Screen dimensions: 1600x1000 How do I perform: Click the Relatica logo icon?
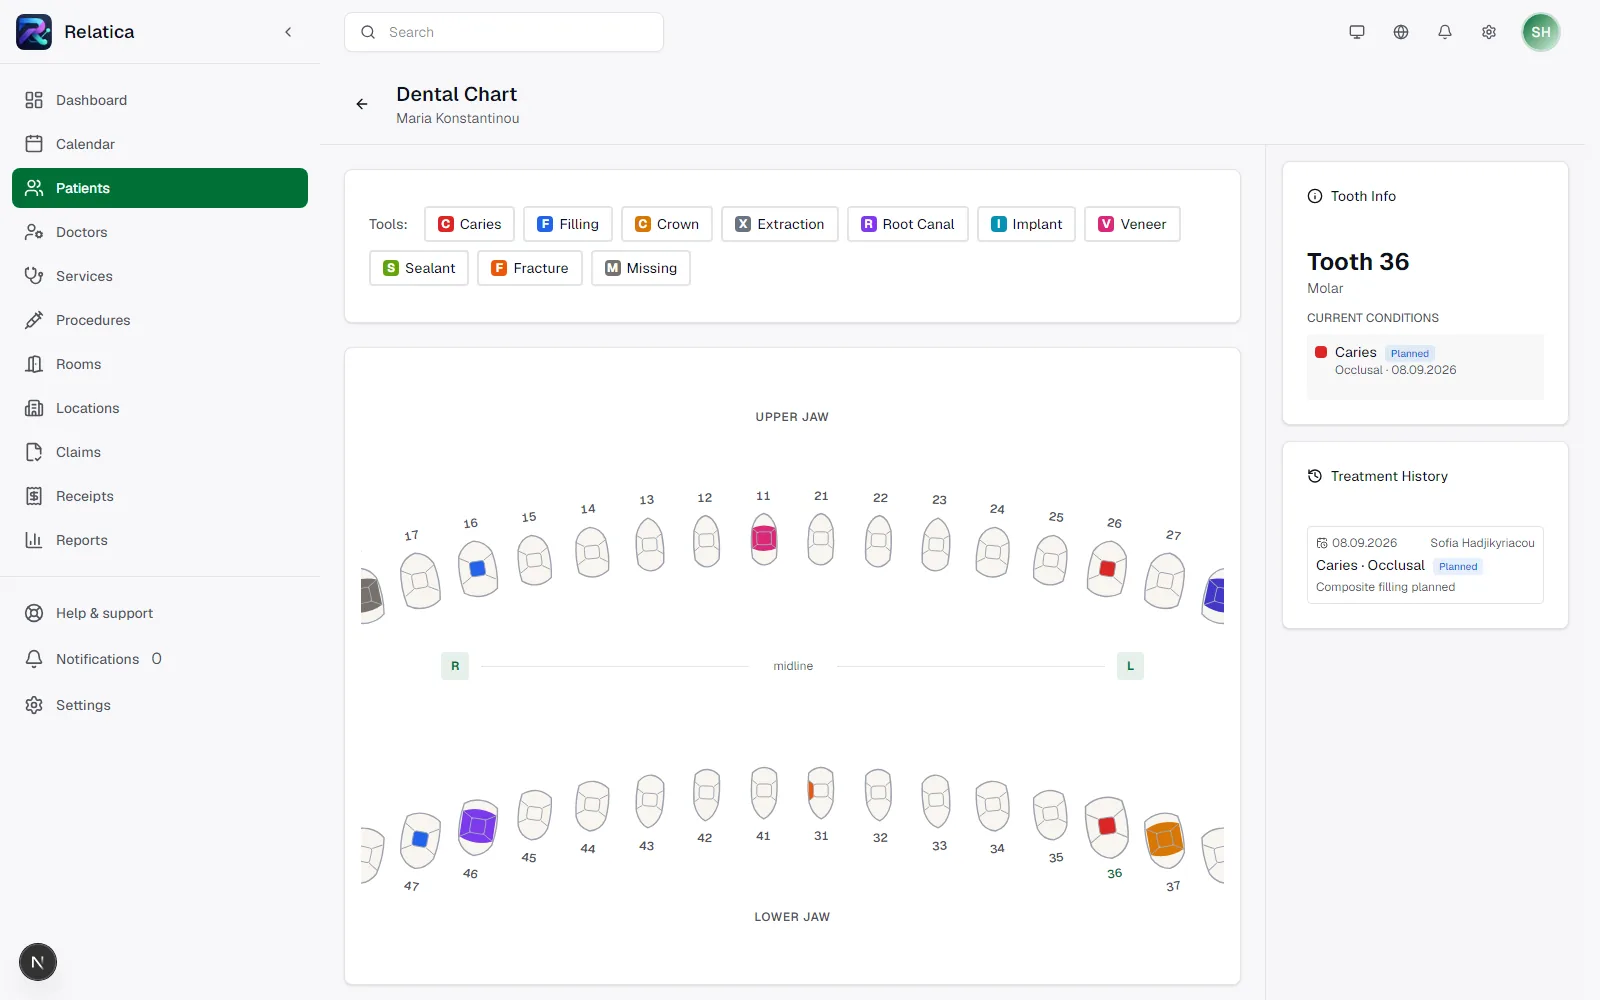pyautogui.click(x=34, y=32)
